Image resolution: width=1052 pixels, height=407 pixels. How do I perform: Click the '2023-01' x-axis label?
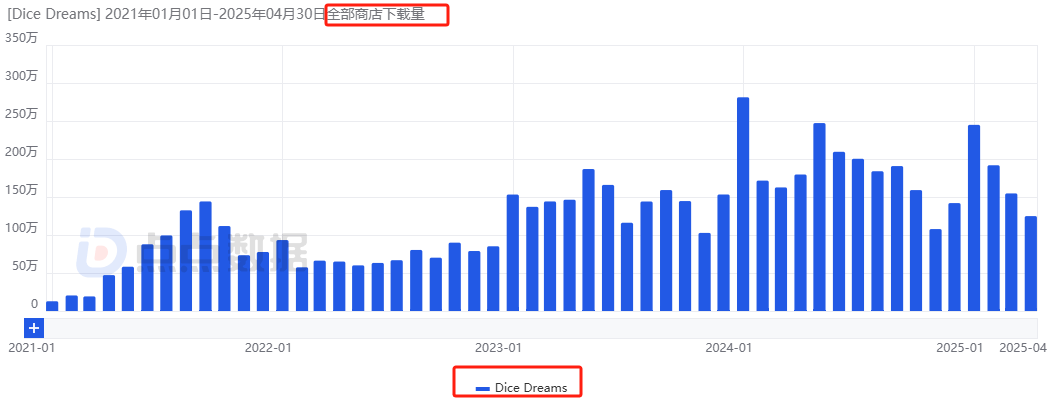click(x=498, y=347)
